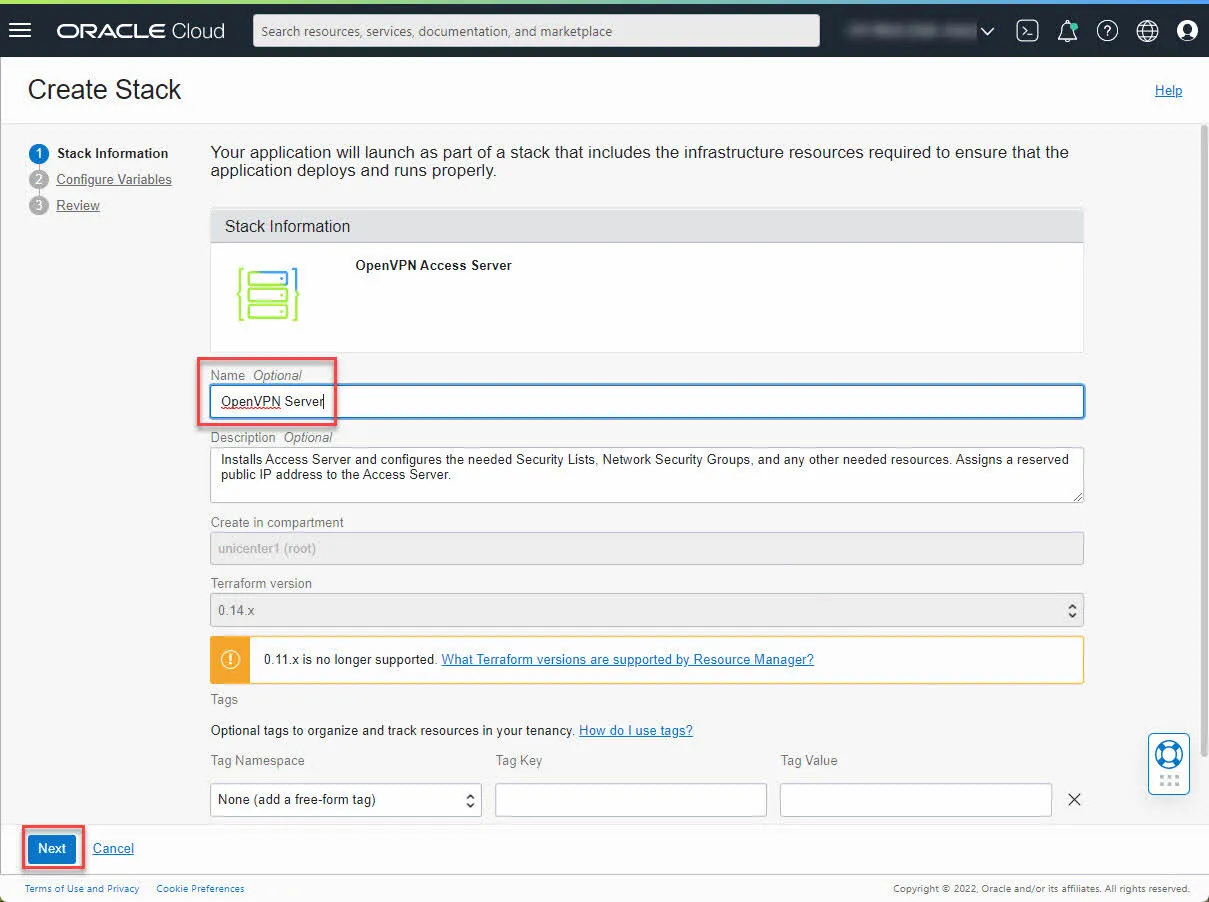Click the OpenVPN Access Server title
This screenshot has height=902, width=1209.
(x=434, y=265)
